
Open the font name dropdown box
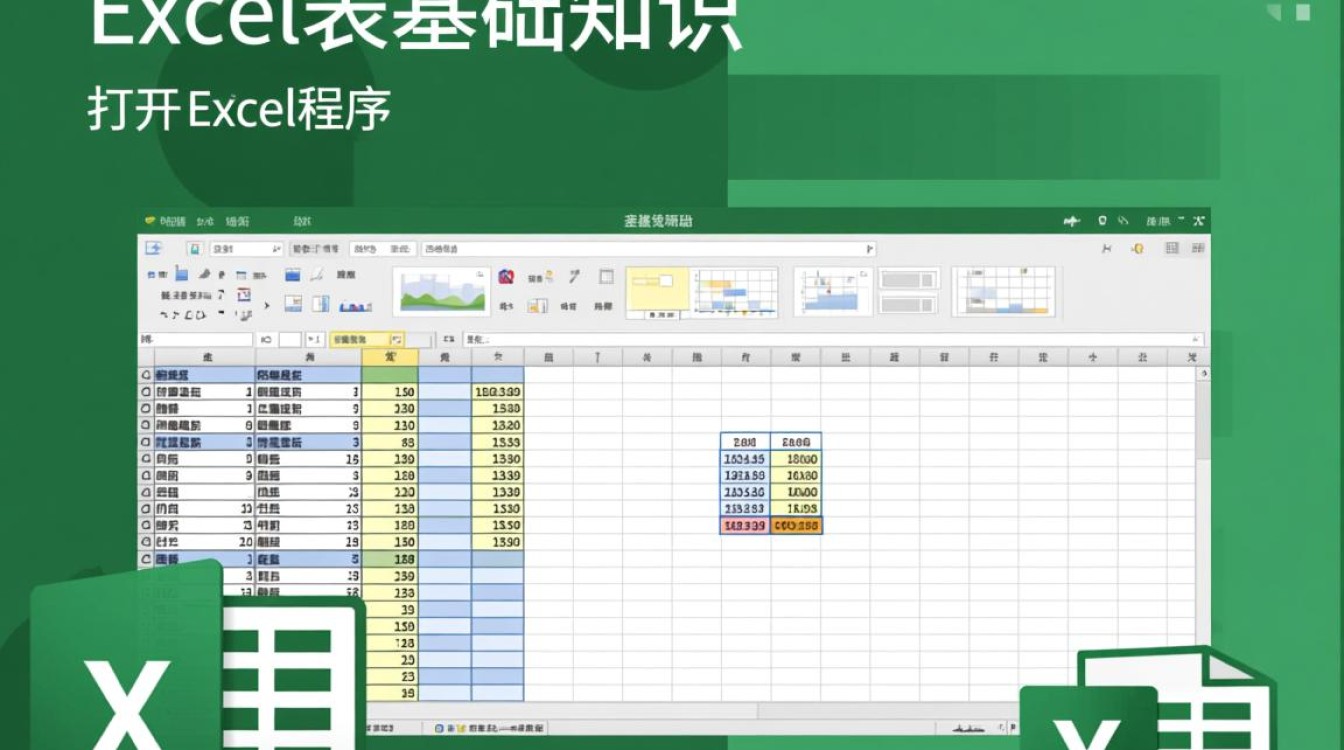click(x=247, y=249)
